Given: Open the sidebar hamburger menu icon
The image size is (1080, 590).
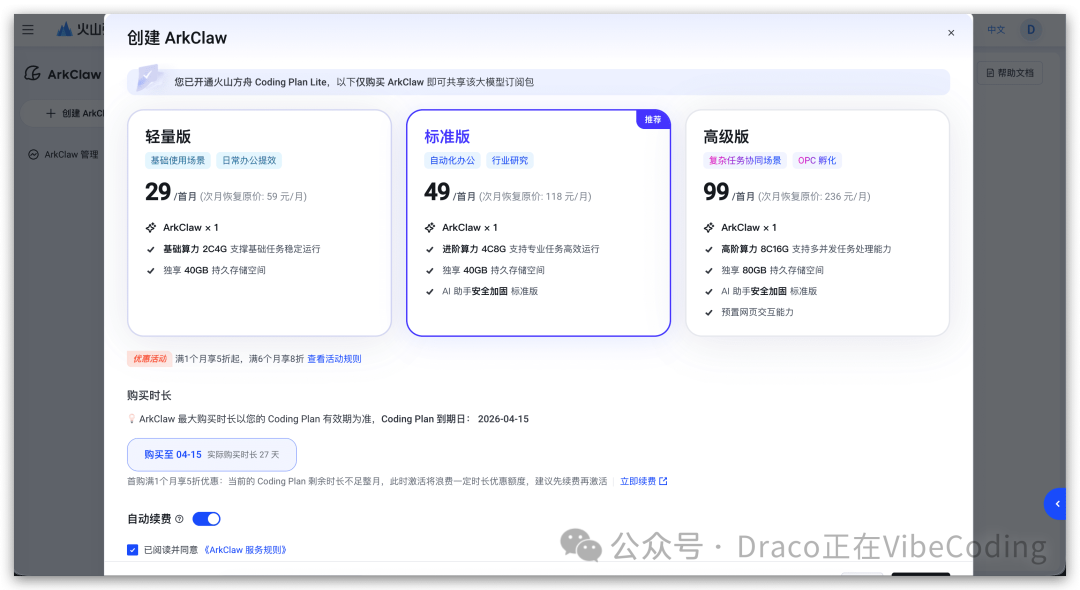Looking at the screenshot, I should point(27,29).
